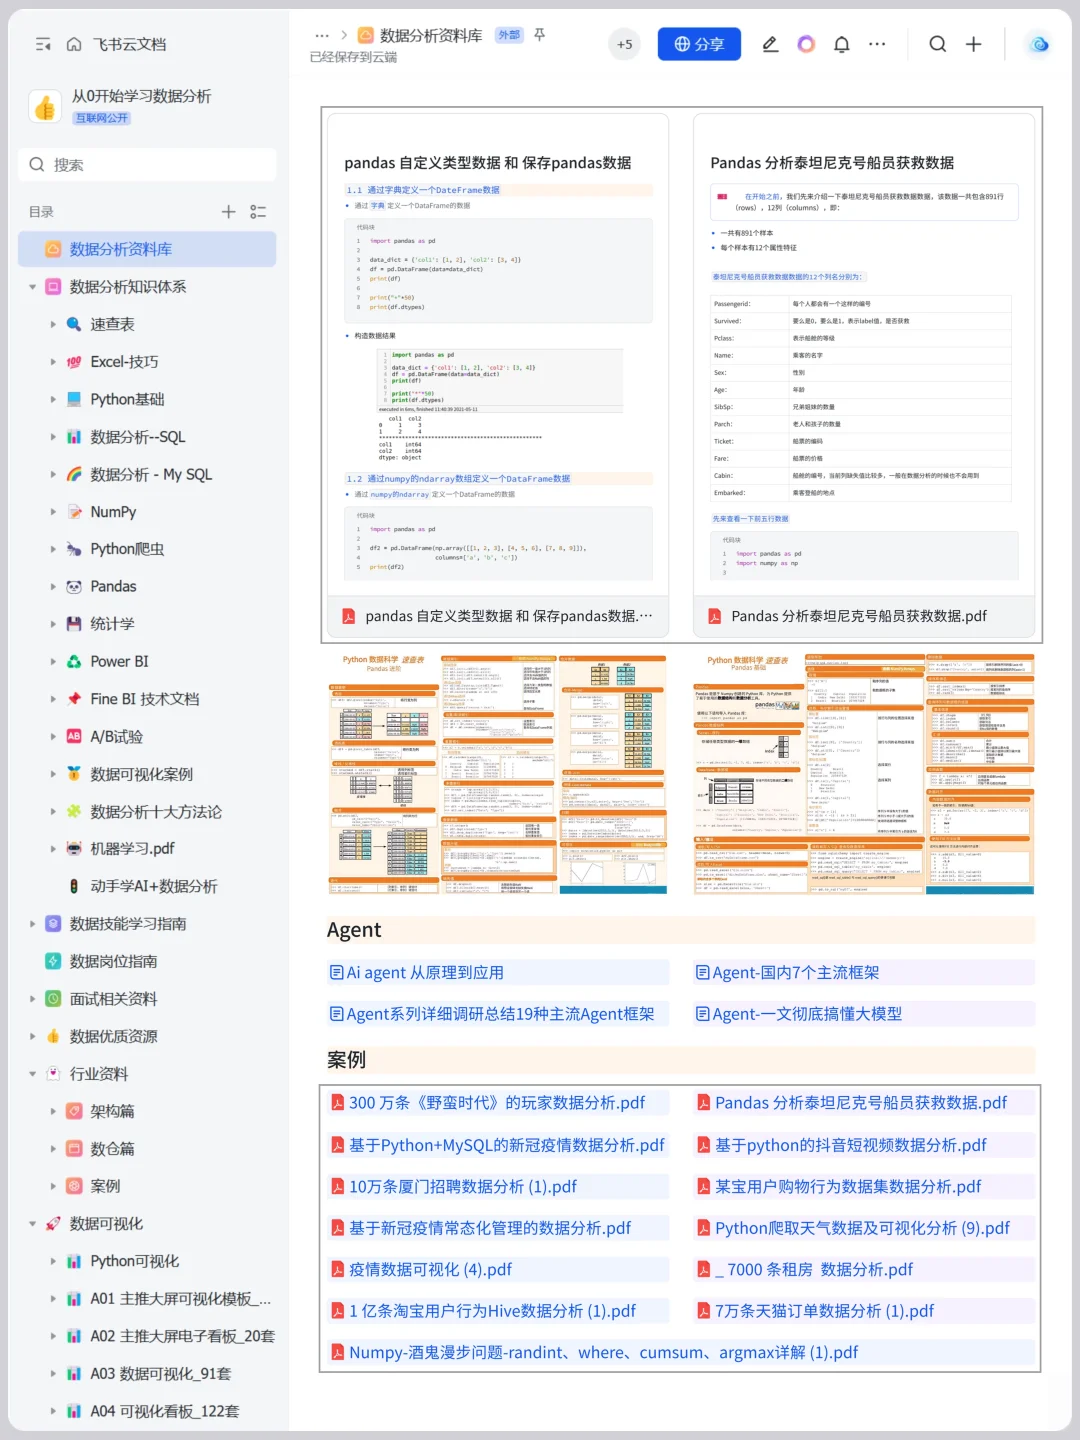Image resolution: width=1080 pixels, height=1440 pixels.
Task: Open the search magnifier in top bar
Action: click(937, 44)
